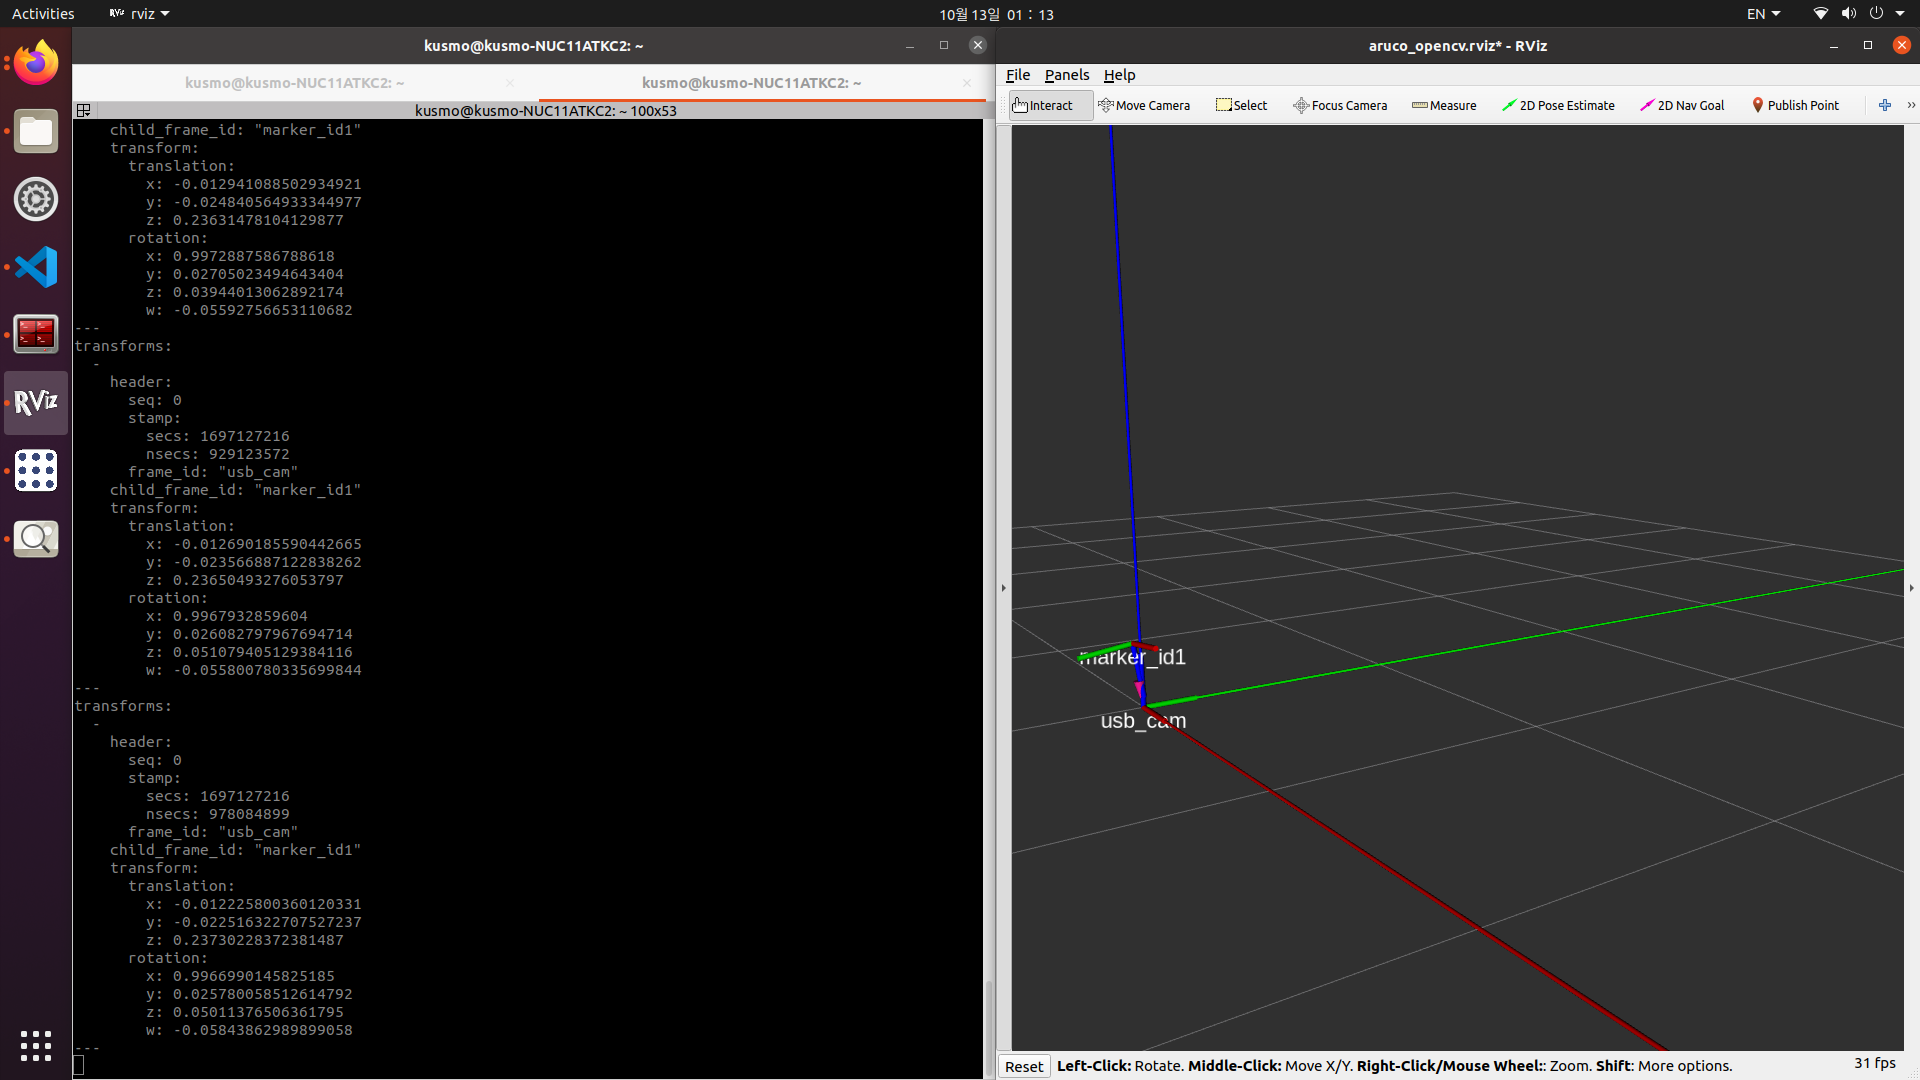The height and width of the screenshot is (1080, 1920).
Task: Expand the left collapsed panel arrow
Action: click(x=1004, y=588)
